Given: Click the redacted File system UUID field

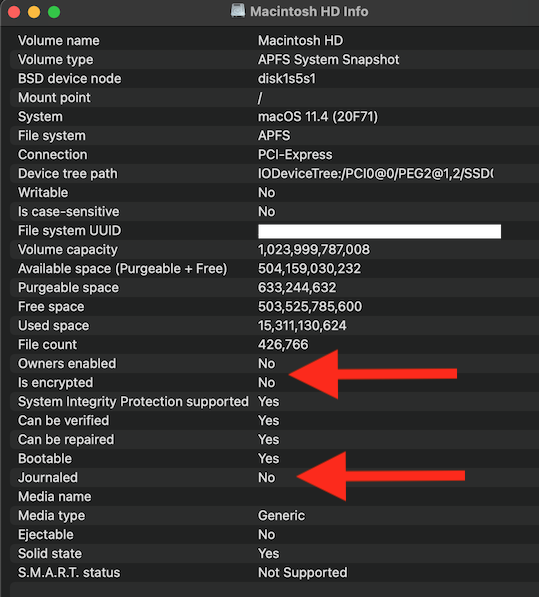Looking at the screenshot, I should 380,231.
